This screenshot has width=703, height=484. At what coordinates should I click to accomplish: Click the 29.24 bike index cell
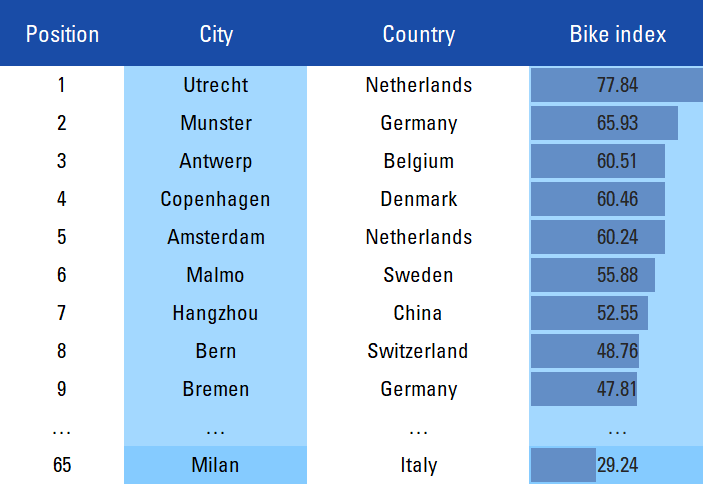point(616,465)
